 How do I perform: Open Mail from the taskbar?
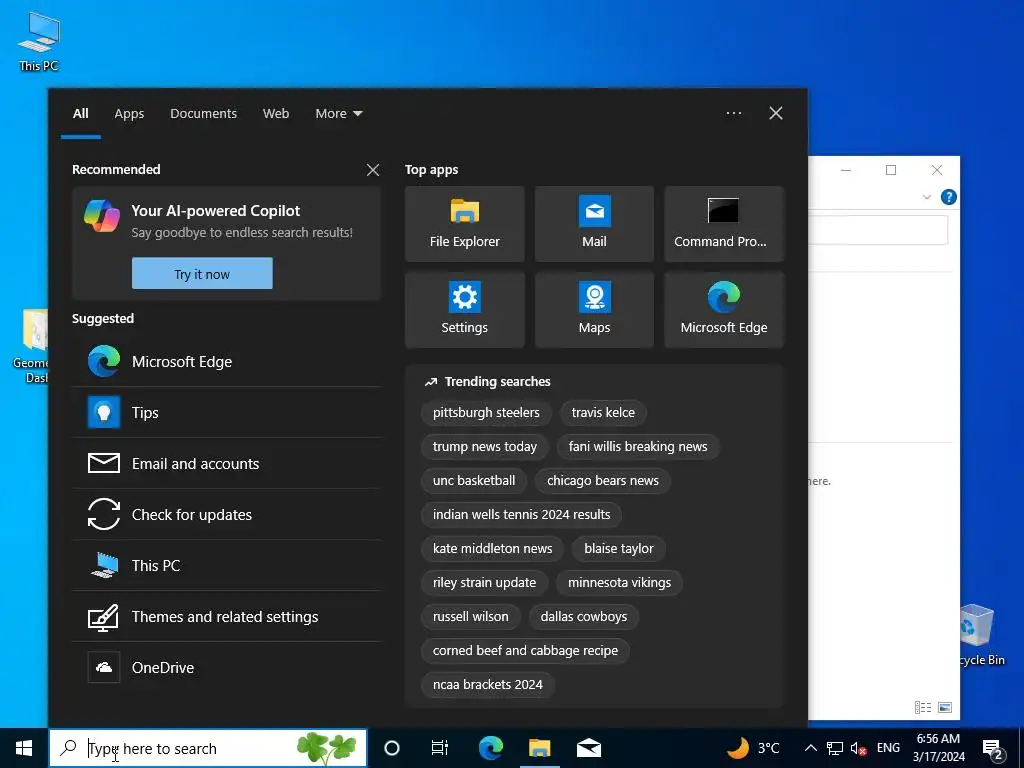(588, 748)
